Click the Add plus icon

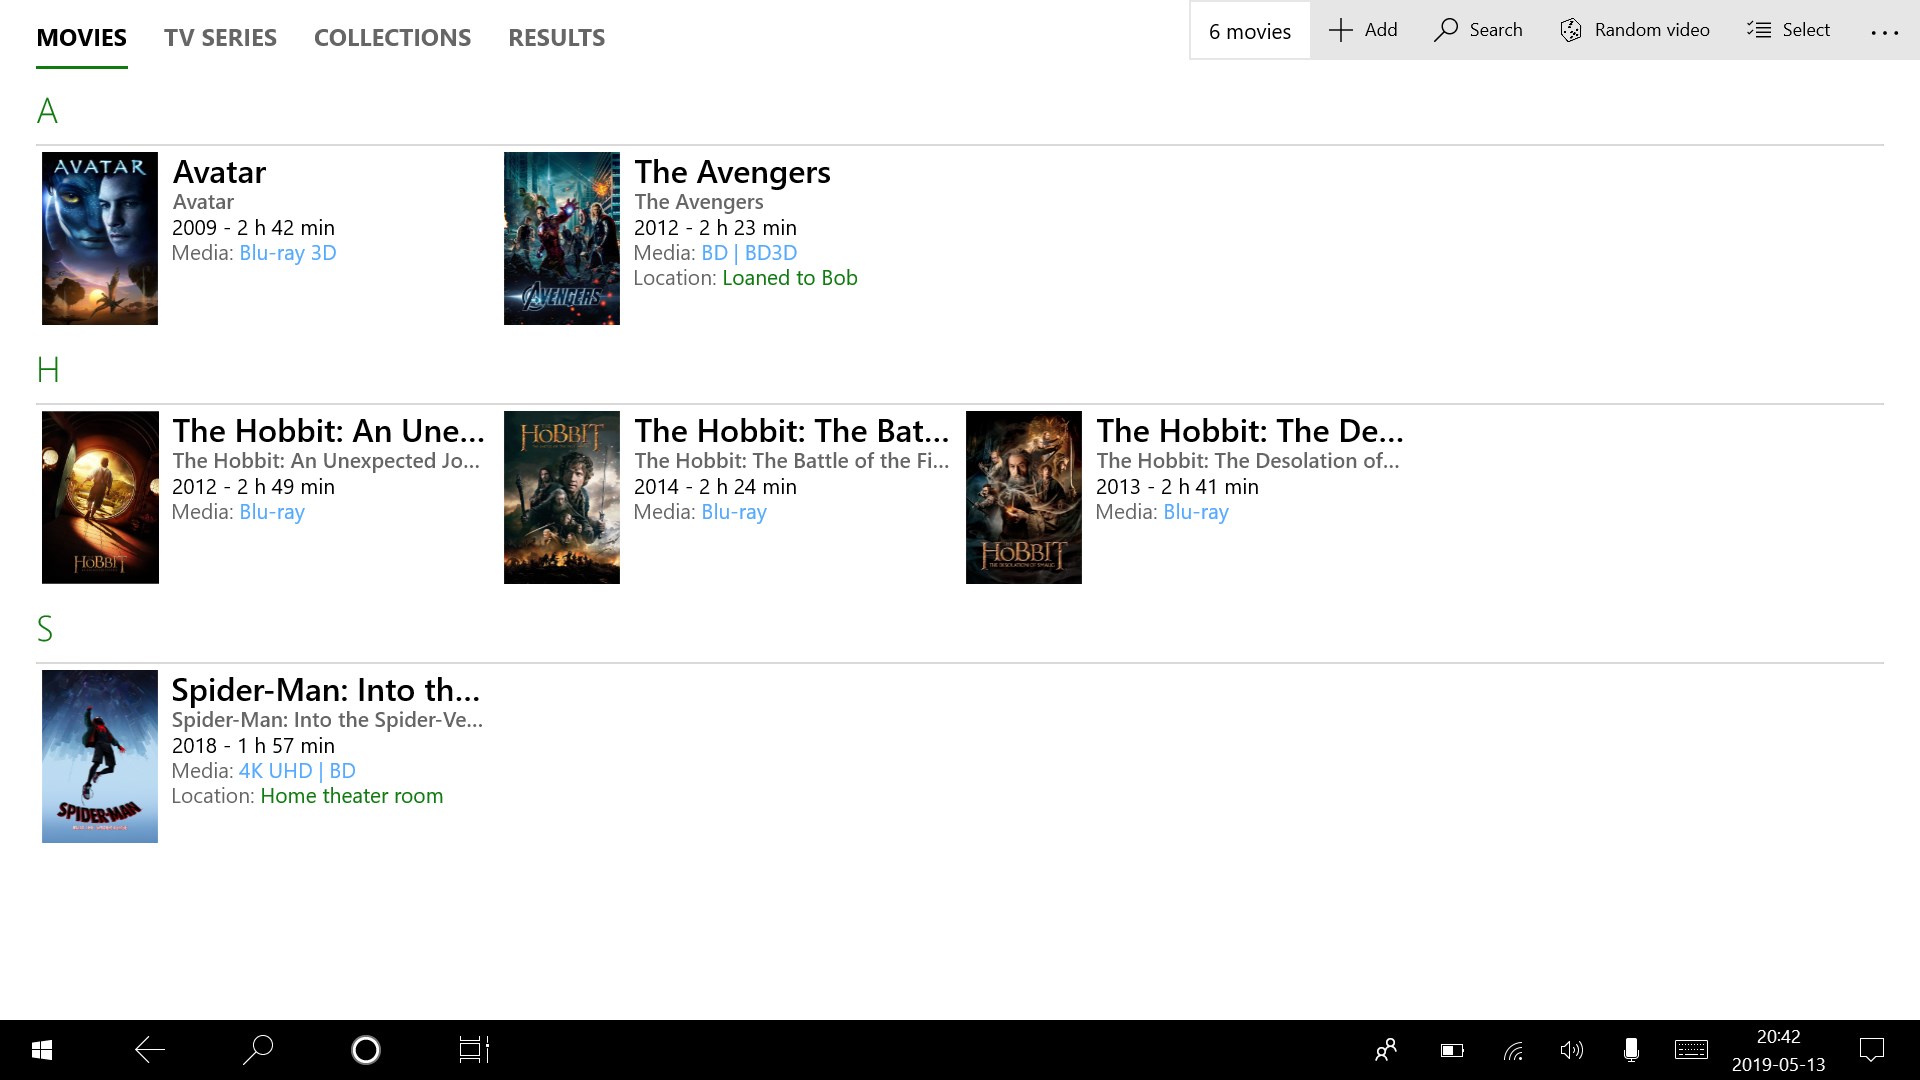click(1341, 30)
